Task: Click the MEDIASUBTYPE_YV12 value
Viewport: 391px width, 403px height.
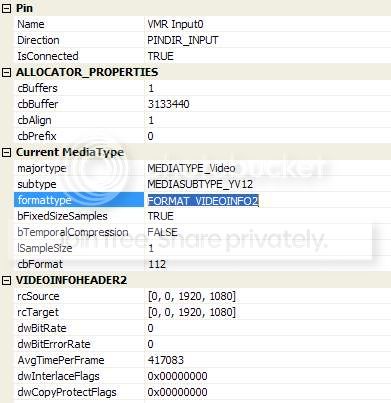Action: coord(200,184)
